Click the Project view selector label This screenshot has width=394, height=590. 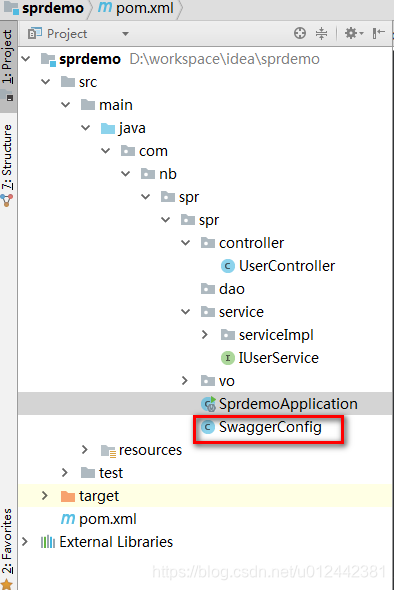click(67, 34)
